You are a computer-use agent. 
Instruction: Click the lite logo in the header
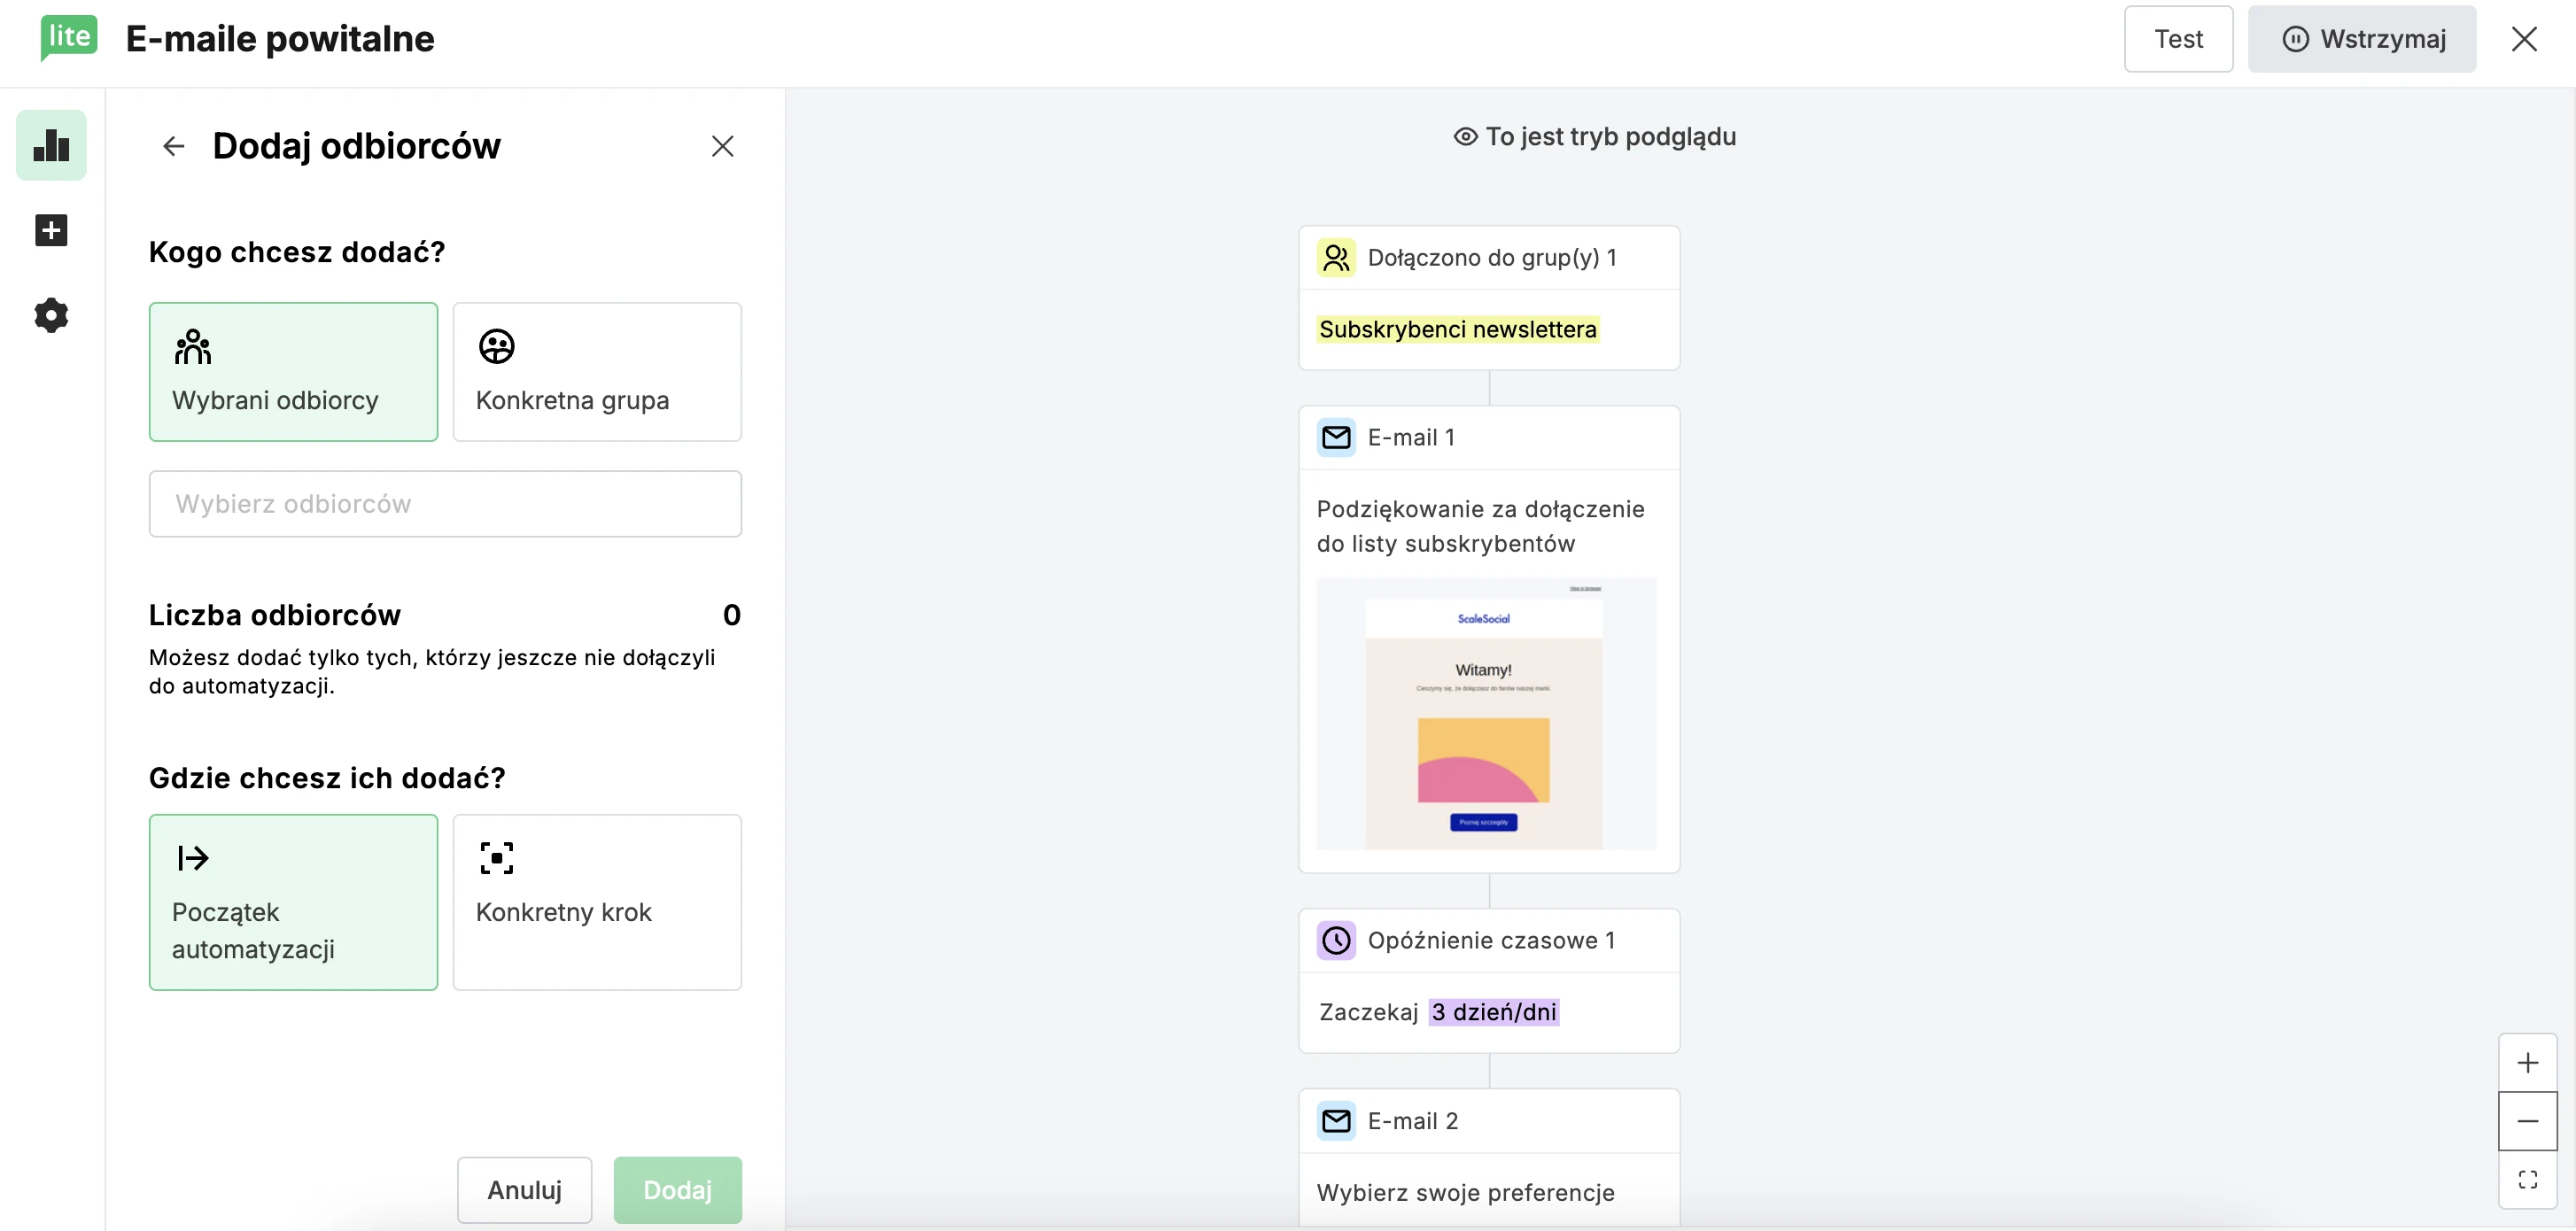[x=67, y=38]
